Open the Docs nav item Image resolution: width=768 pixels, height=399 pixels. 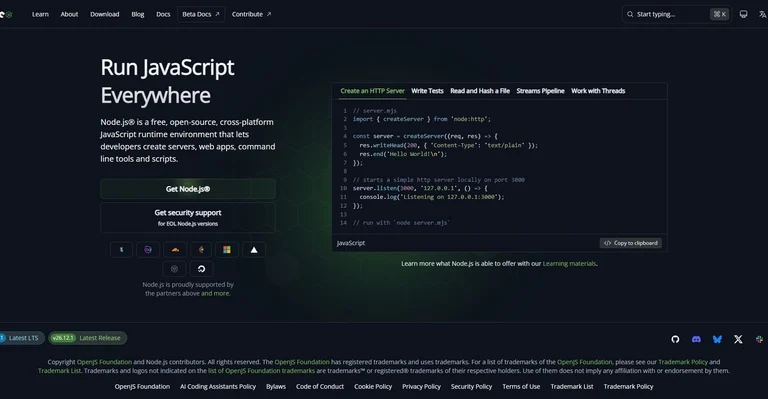(x=163, y=14)
